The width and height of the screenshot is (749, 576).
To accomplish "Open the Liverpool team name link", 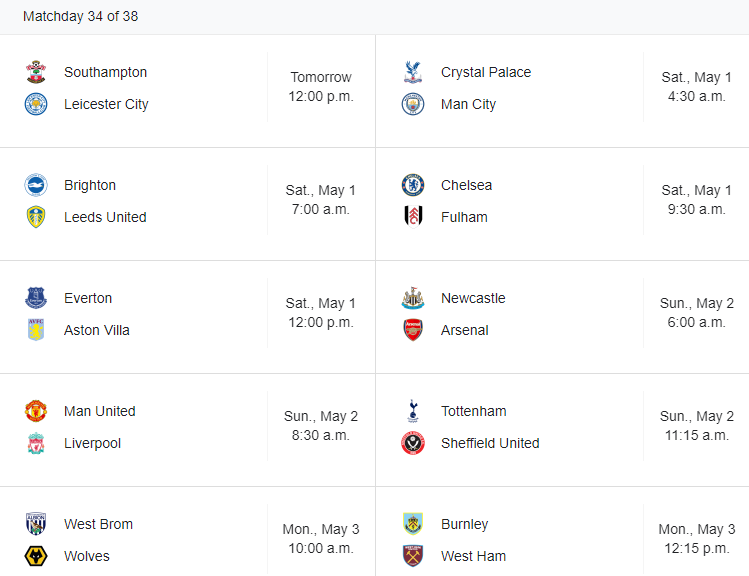I will click(92, 443).
